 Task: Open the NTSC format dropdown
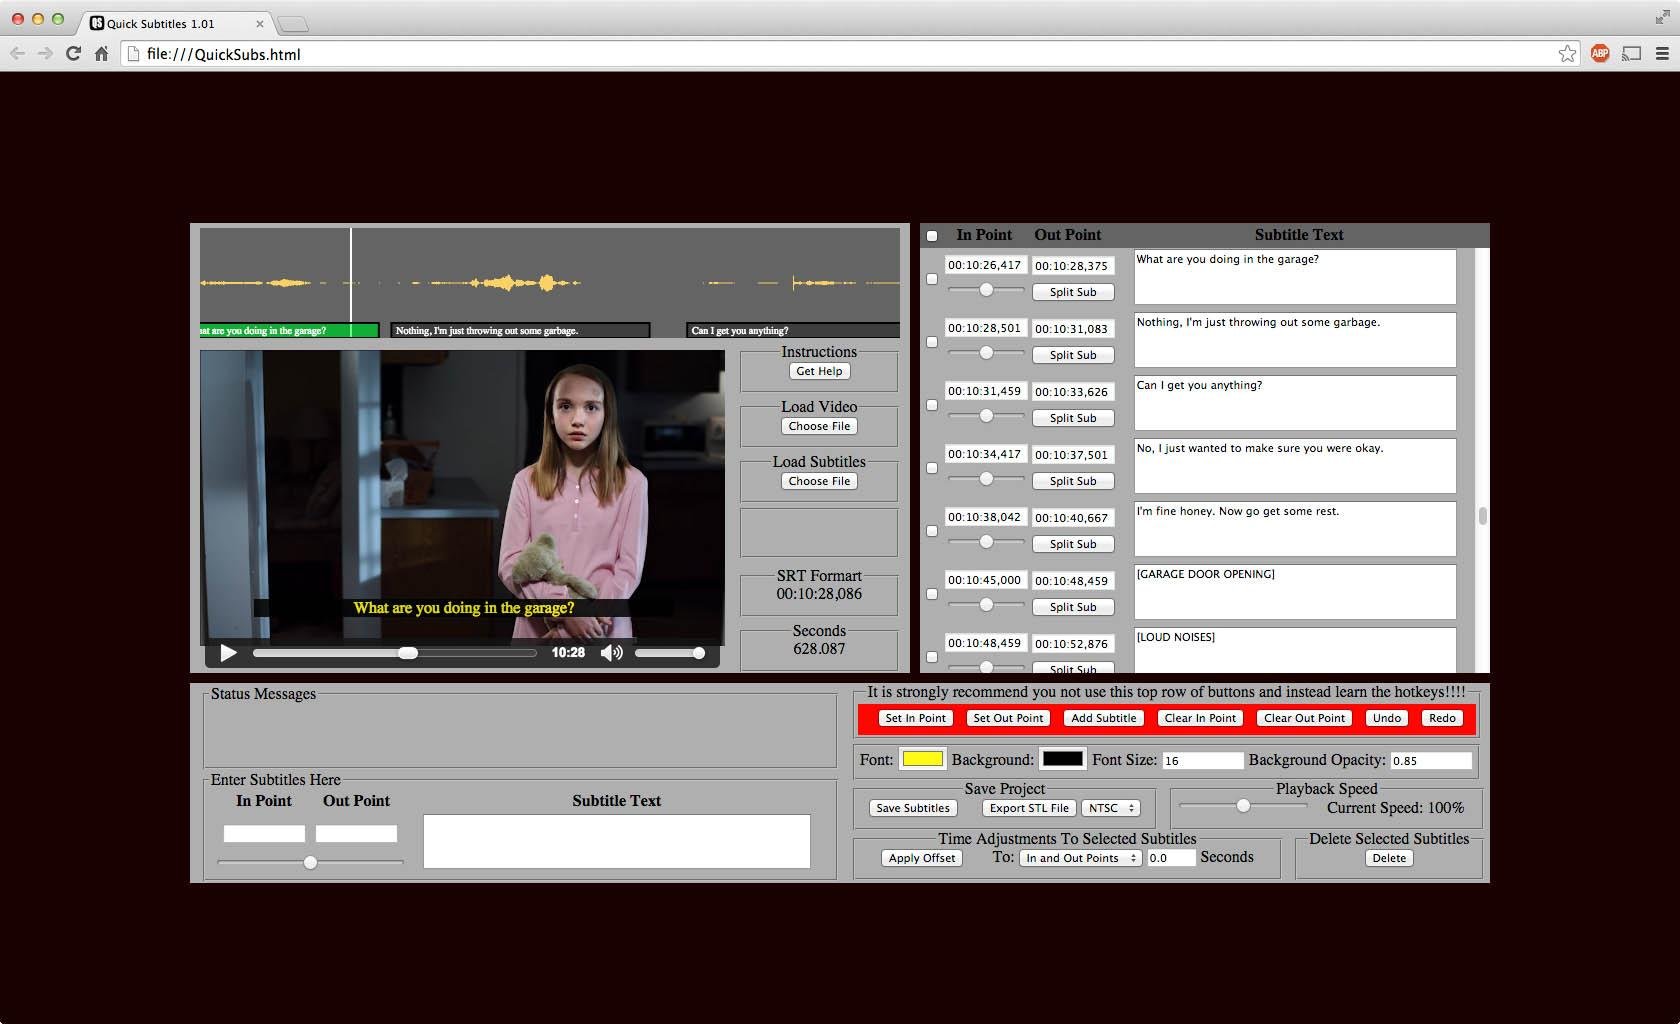pos(1110,808)
